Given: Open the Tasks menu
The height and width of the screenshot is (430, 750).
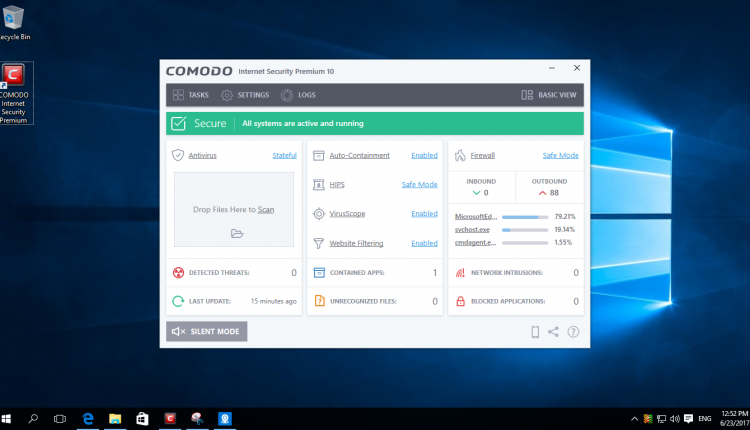Looking at the screenshot, I should point(190,95).
